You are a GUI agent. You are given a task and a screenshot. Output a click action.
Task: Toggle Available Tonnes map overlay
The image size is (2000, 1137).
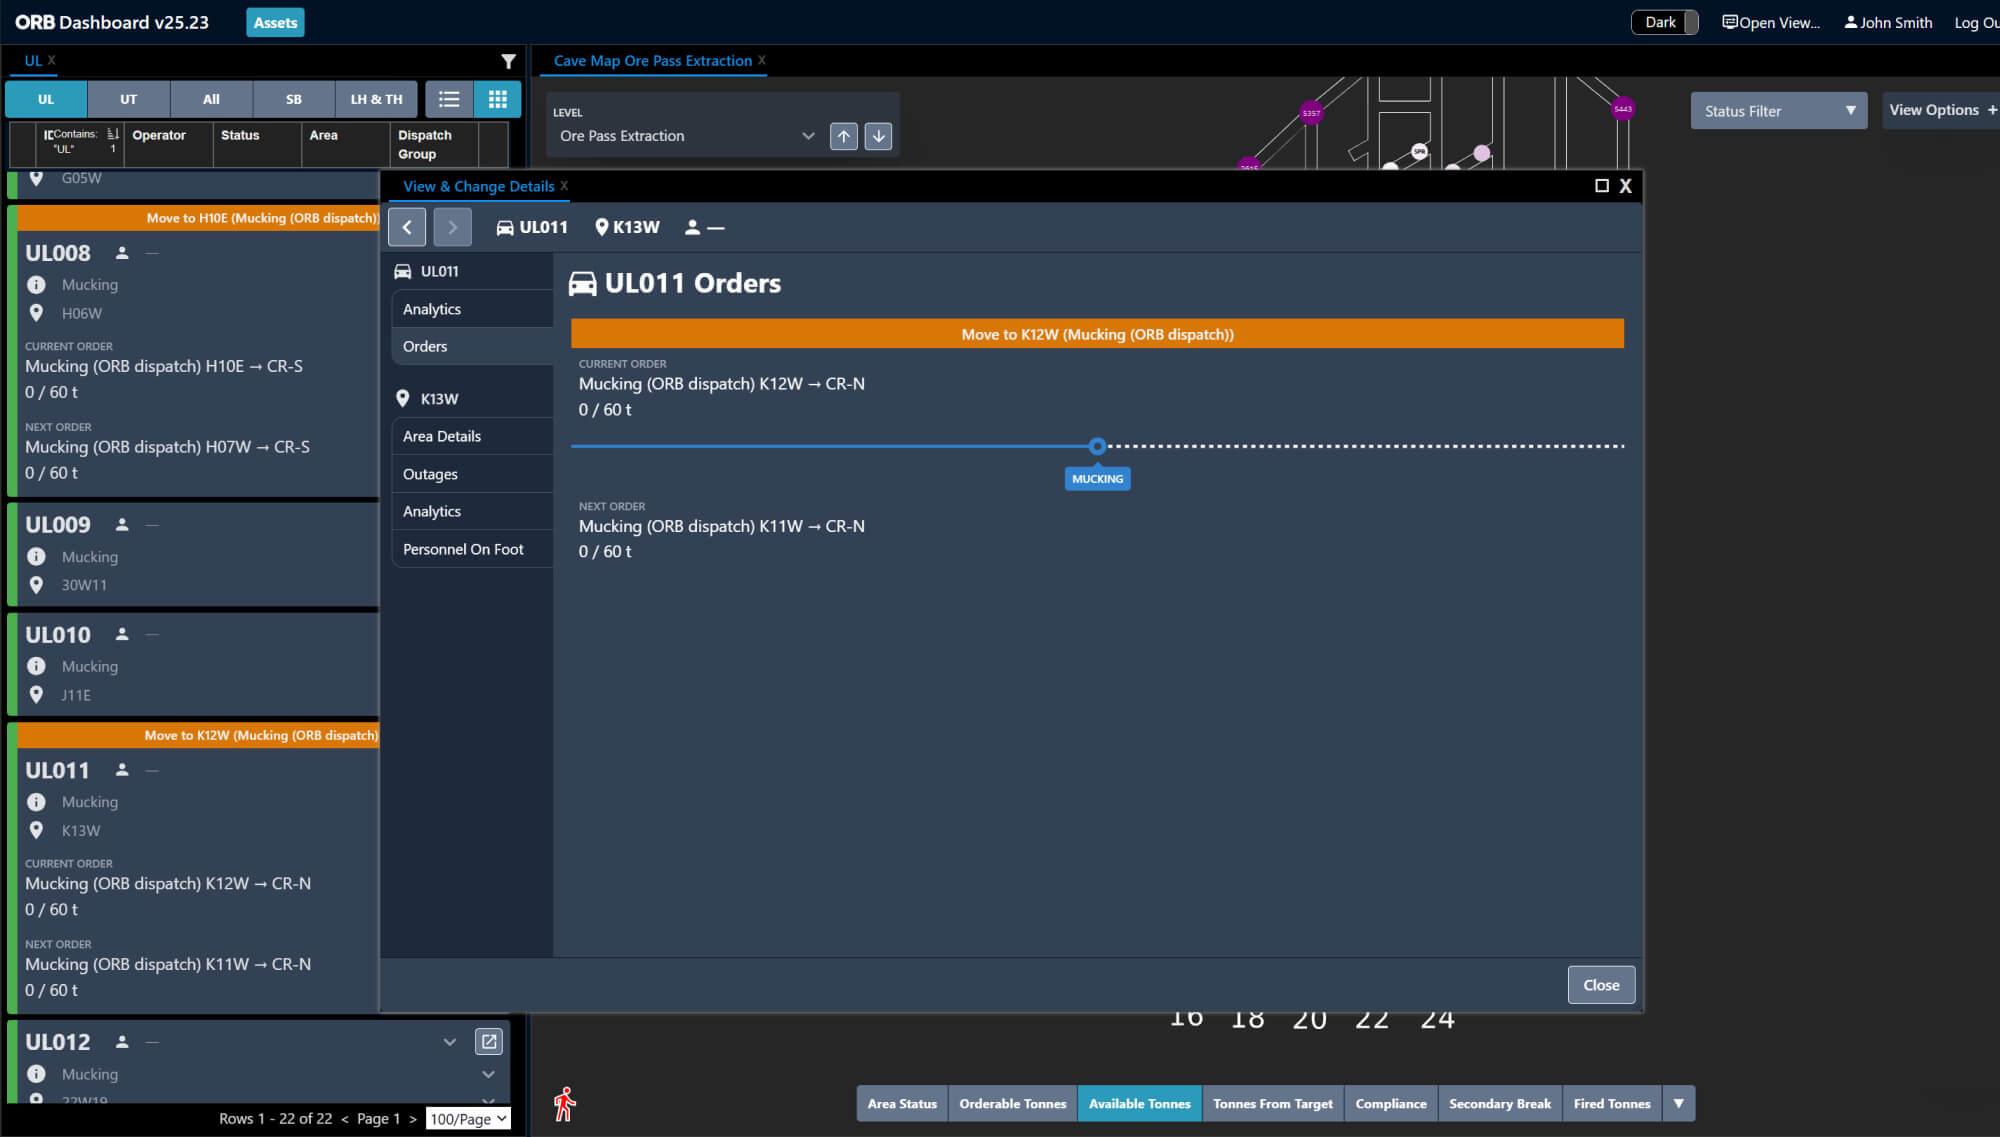tap(1139, 1104)
